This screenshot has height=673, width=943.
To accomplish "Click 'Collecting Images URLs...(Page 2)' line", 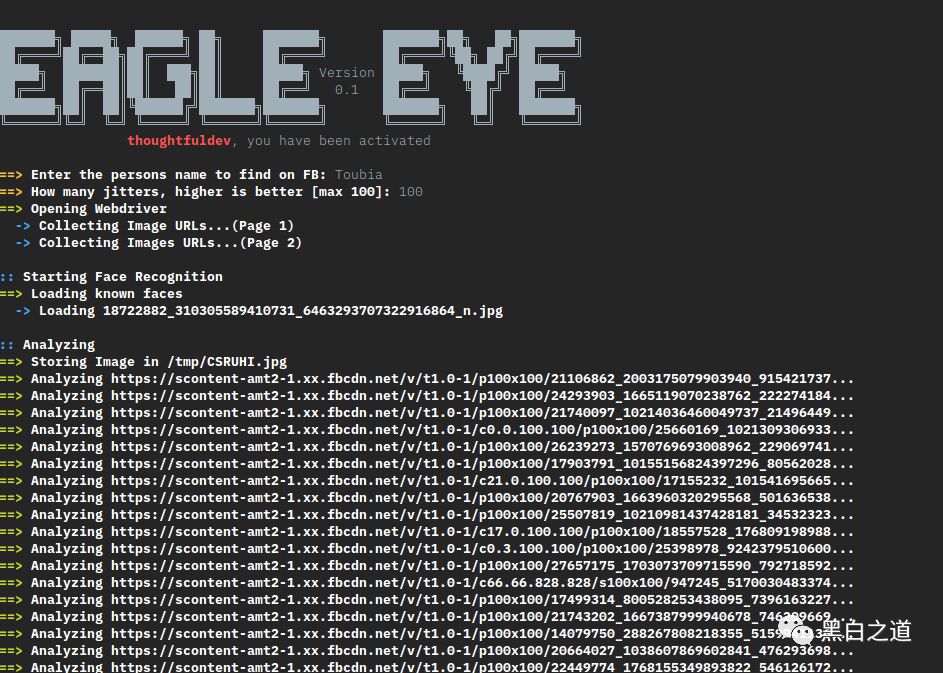I will (x=170, y=243).
